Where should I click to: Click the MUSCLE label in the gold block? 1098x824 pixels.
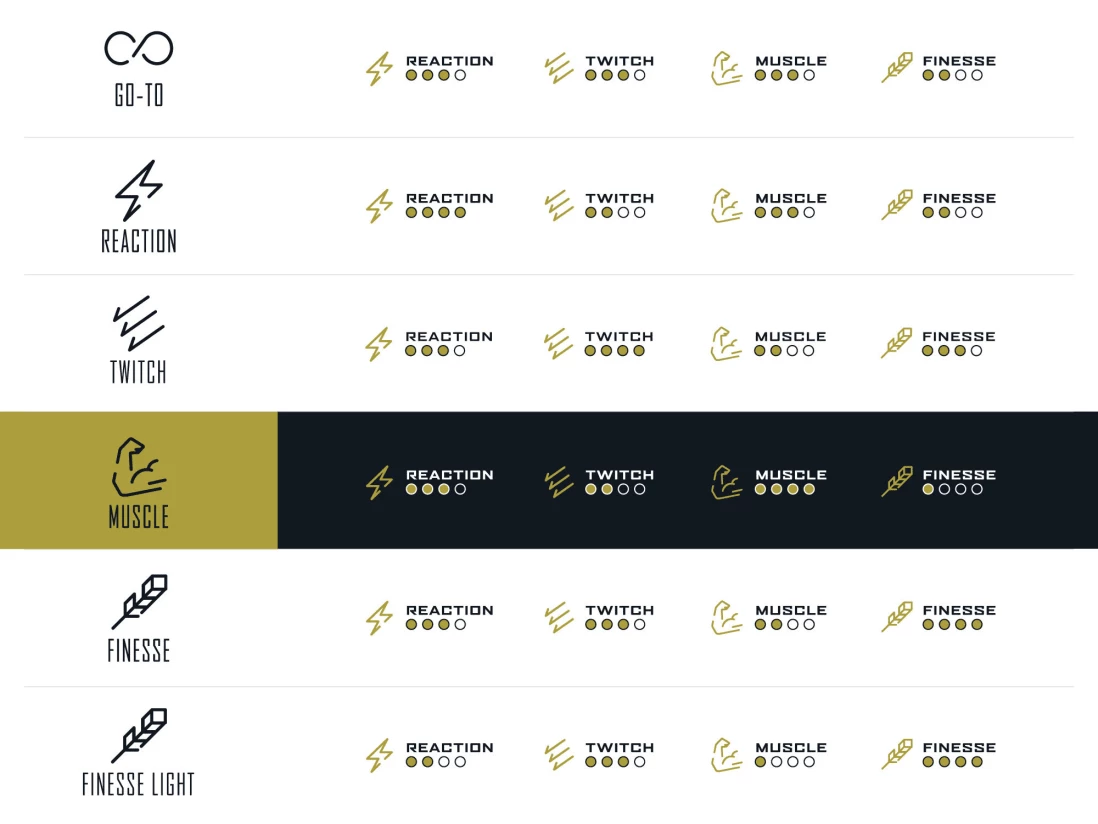[x=139, y=517]
